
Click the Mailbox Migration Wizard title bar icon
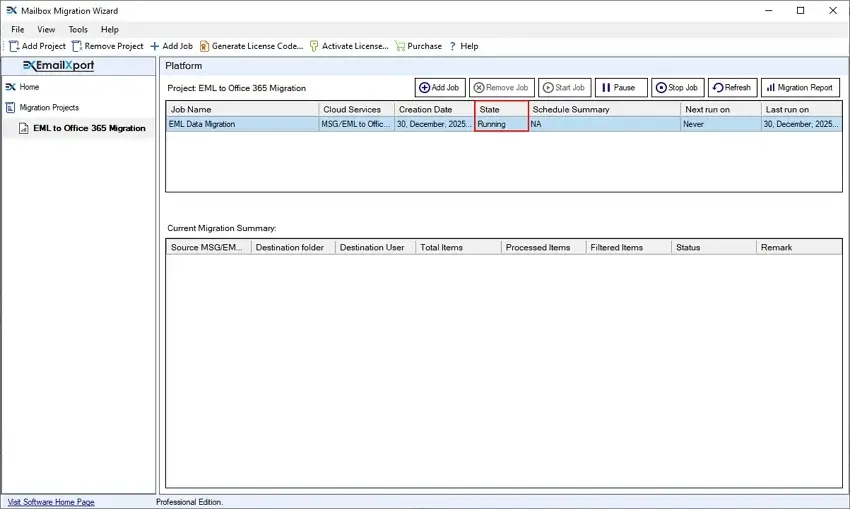click(x=11, y=10)
